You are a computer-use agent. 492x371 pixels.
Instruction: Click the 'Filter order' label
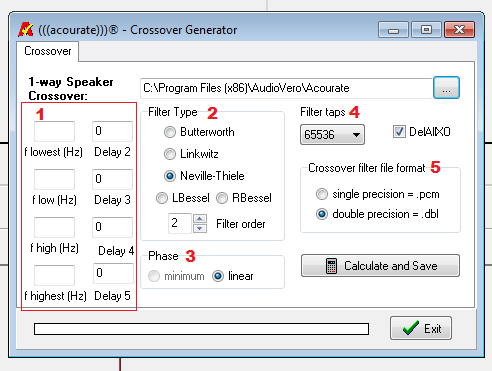(241, 224)
